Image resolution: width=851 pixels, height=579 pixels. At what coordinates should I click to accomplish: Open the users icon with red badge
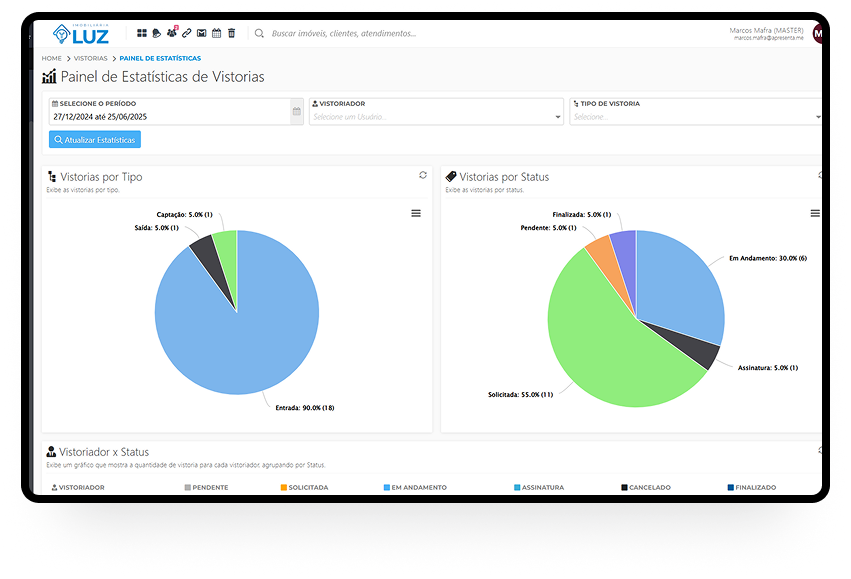(x=172, y=32)
